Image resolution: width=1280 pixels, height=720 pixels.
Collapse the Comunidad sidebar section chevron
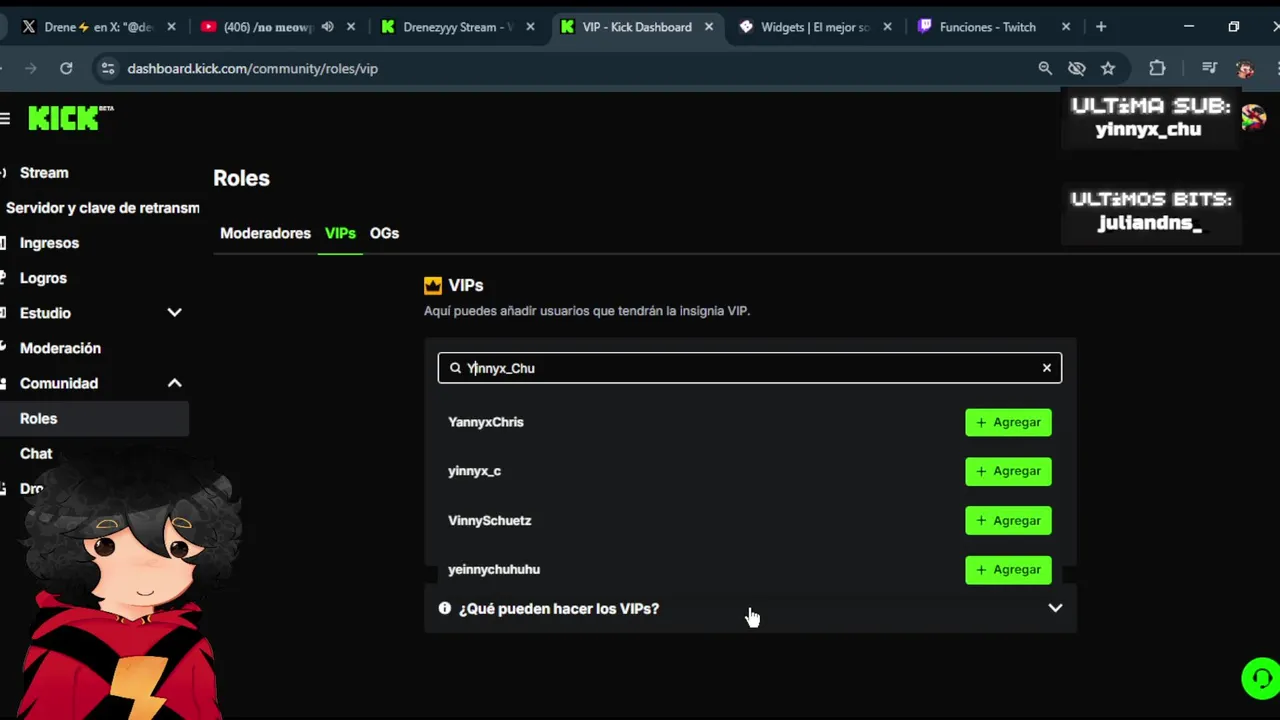coord(174,383)
